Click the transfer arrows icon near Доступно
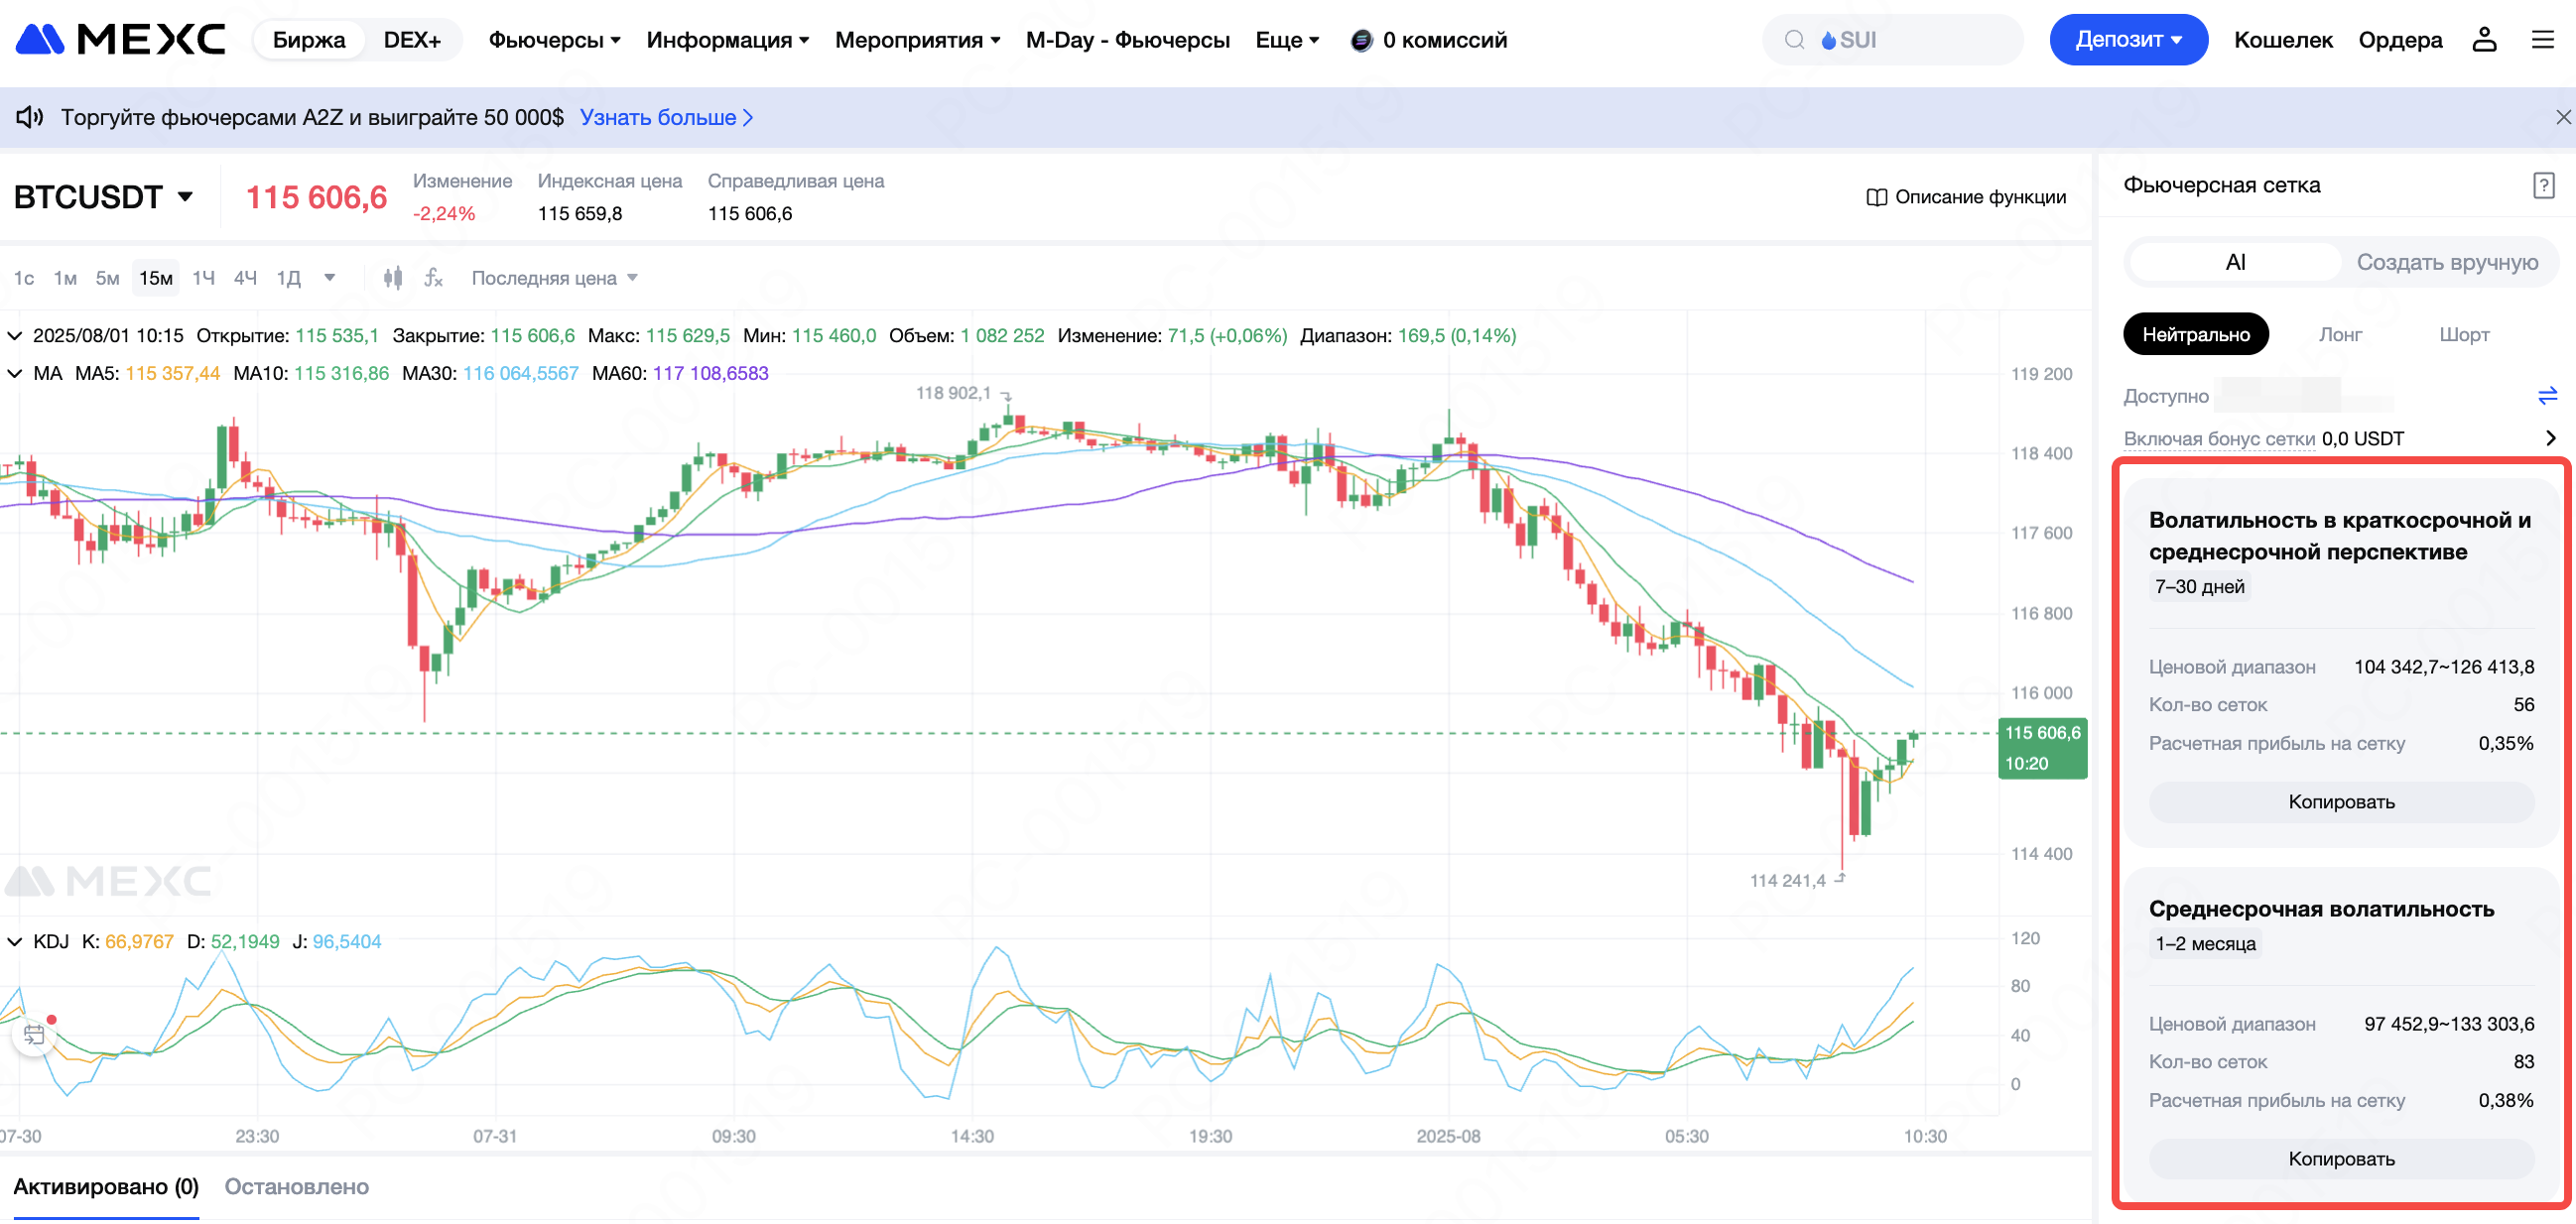Image resolution: width=2576 pixels, height=1224 pixels. tap(2547, 396)
